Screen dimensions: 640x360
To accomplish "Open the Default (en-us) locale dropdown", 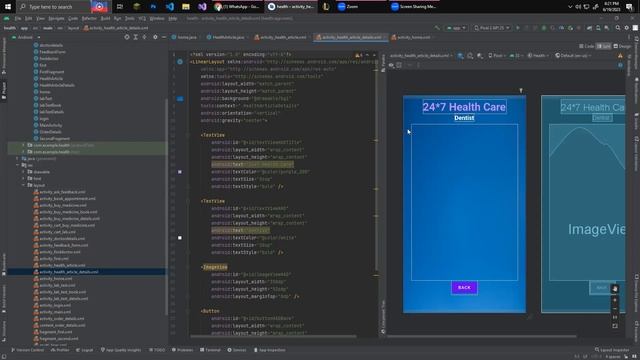I will (x=573, y=56).
